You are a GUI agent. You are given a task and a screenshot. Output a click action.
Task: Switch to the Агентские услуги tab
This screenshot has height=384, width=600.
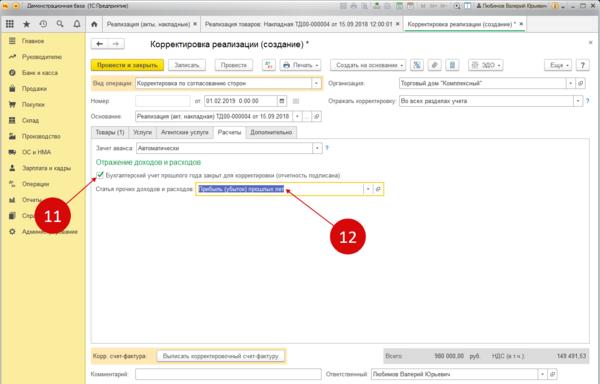[x=184, y=132]
